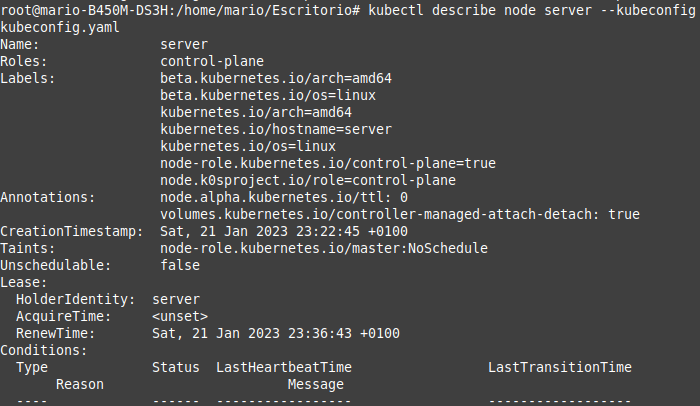Click the controller-managed-attach-detach annotation
The height and width of the screenshot is (406, 700).
click(400, 214)
